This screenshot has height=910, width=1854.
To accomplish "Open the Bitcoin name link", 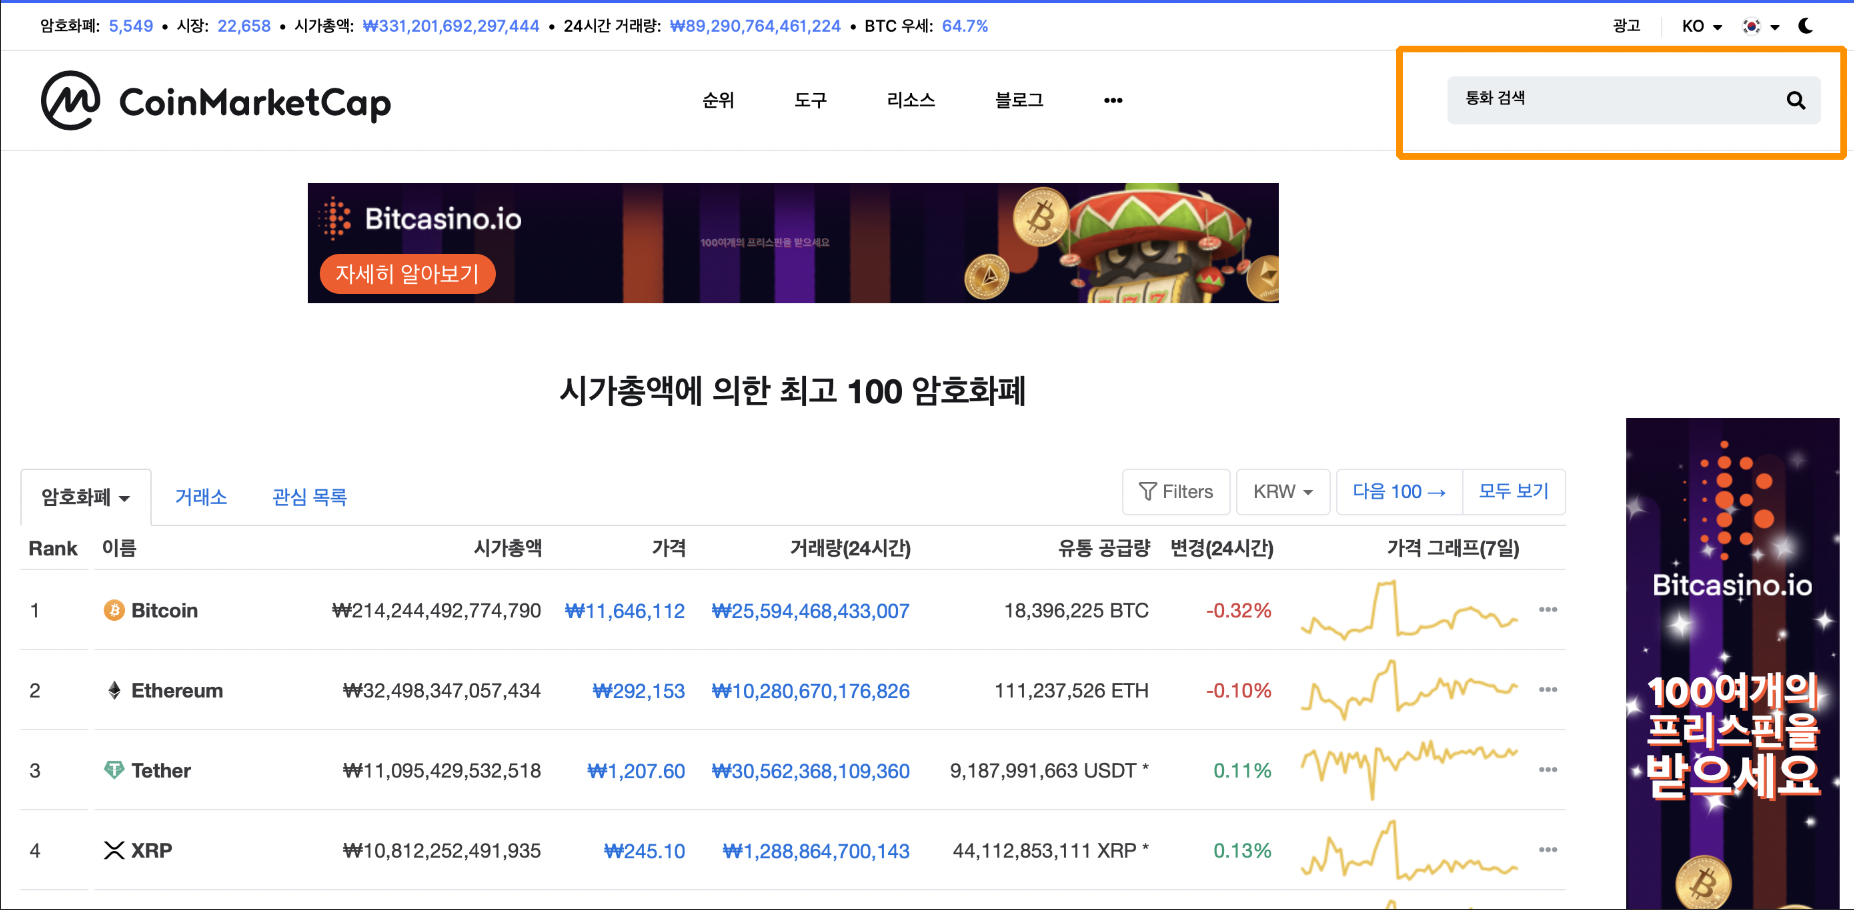I will (x=165, y=610).
